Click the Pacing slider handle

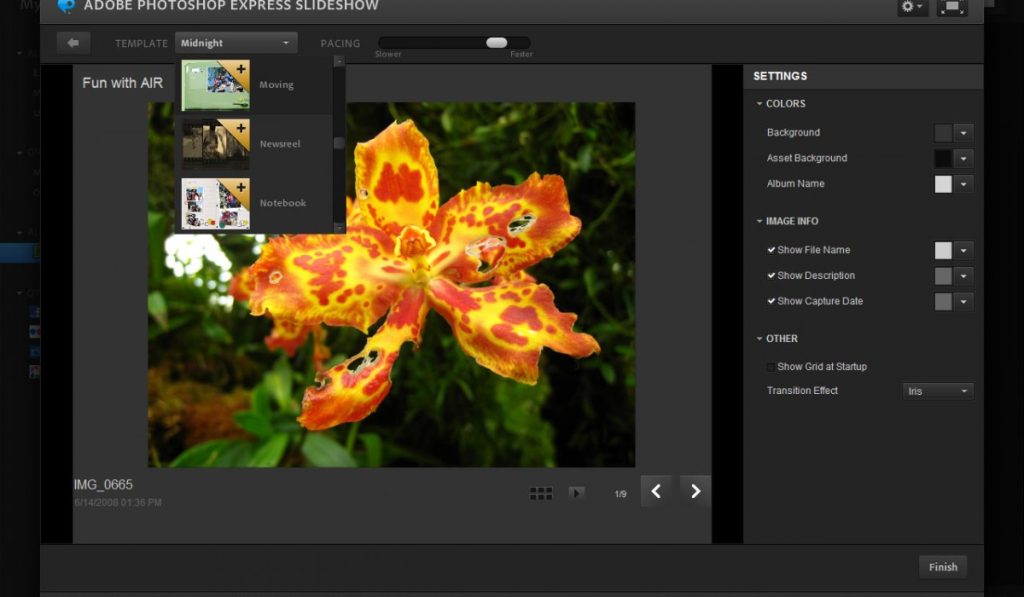point(496,42)
